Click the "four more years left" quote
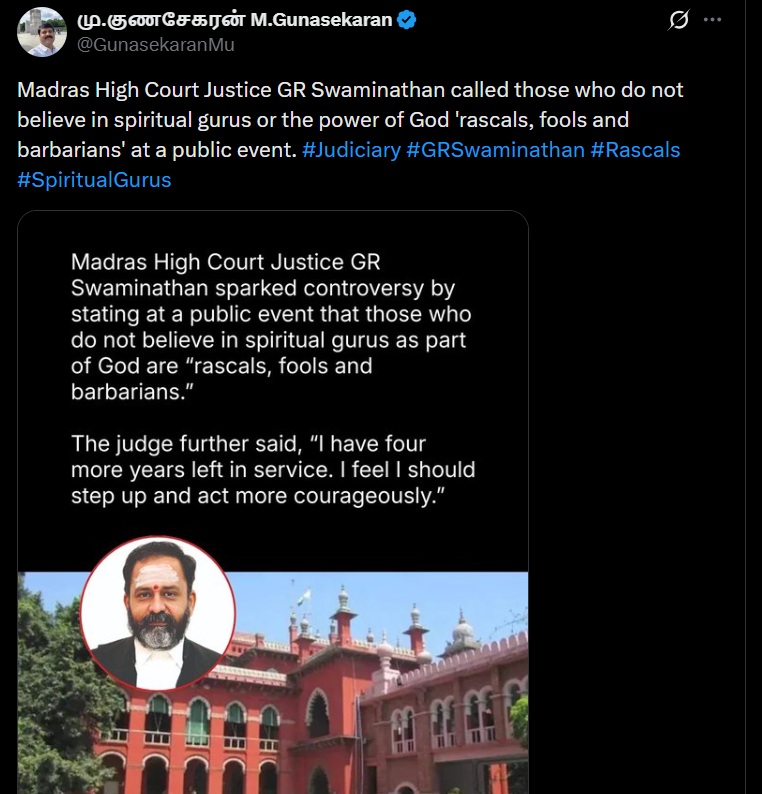 click(x=272, y=469)
